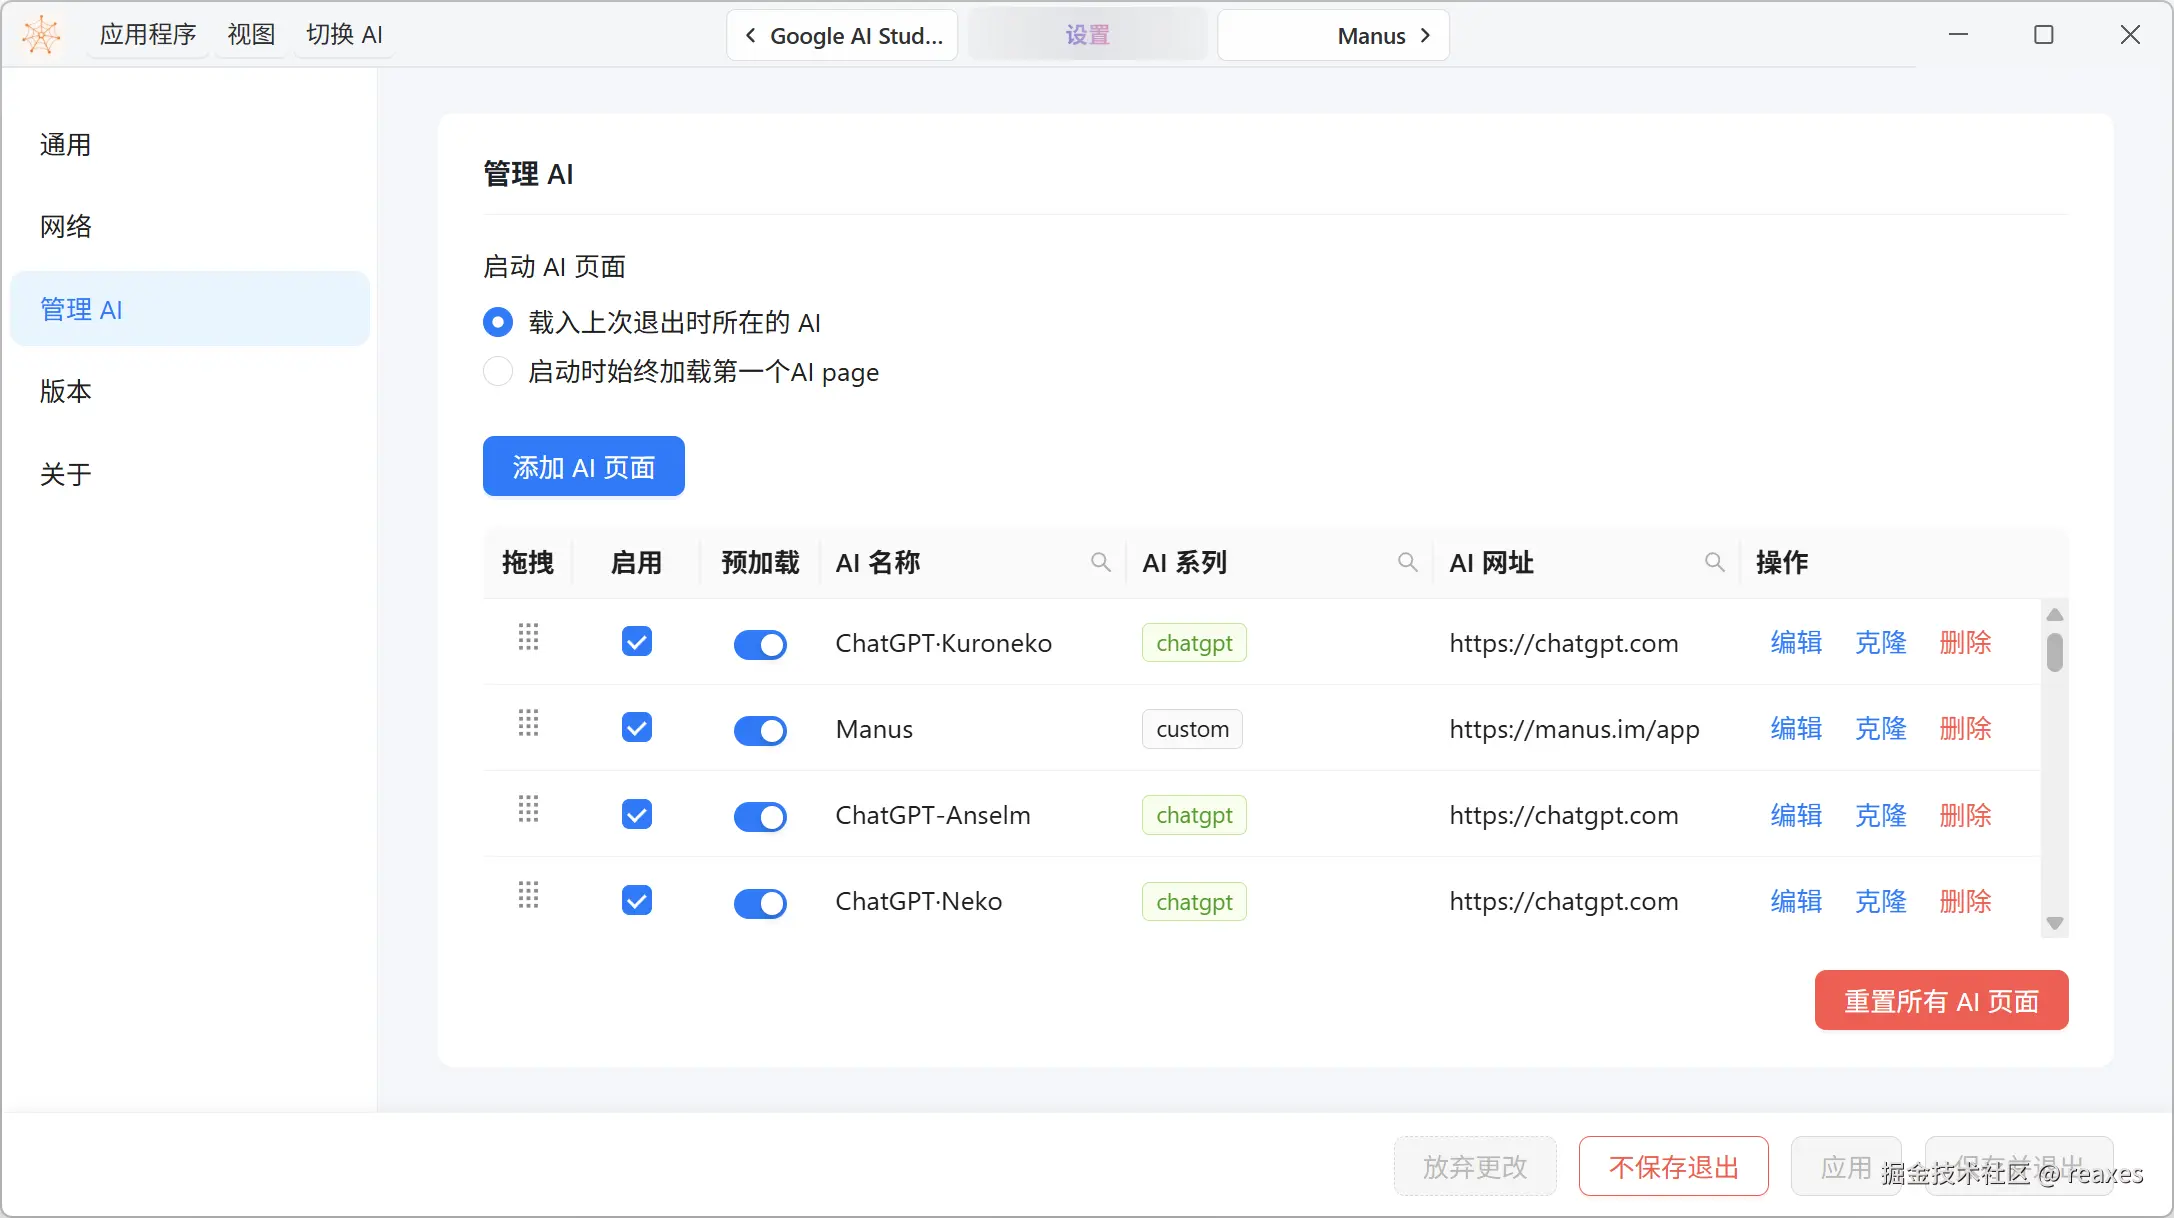The width and height of the screenshot is (2174, 1218).
Task: Click 编辑 link for Manus
Action: 1796,728
